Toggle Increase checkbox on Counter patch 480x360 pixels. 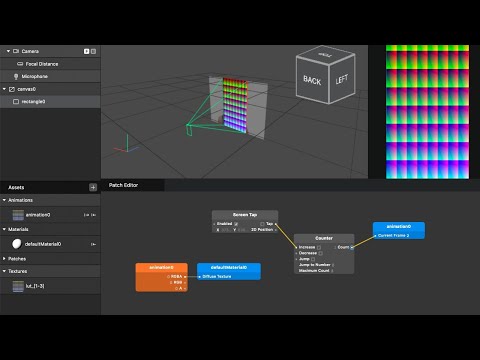pos(319,247)
